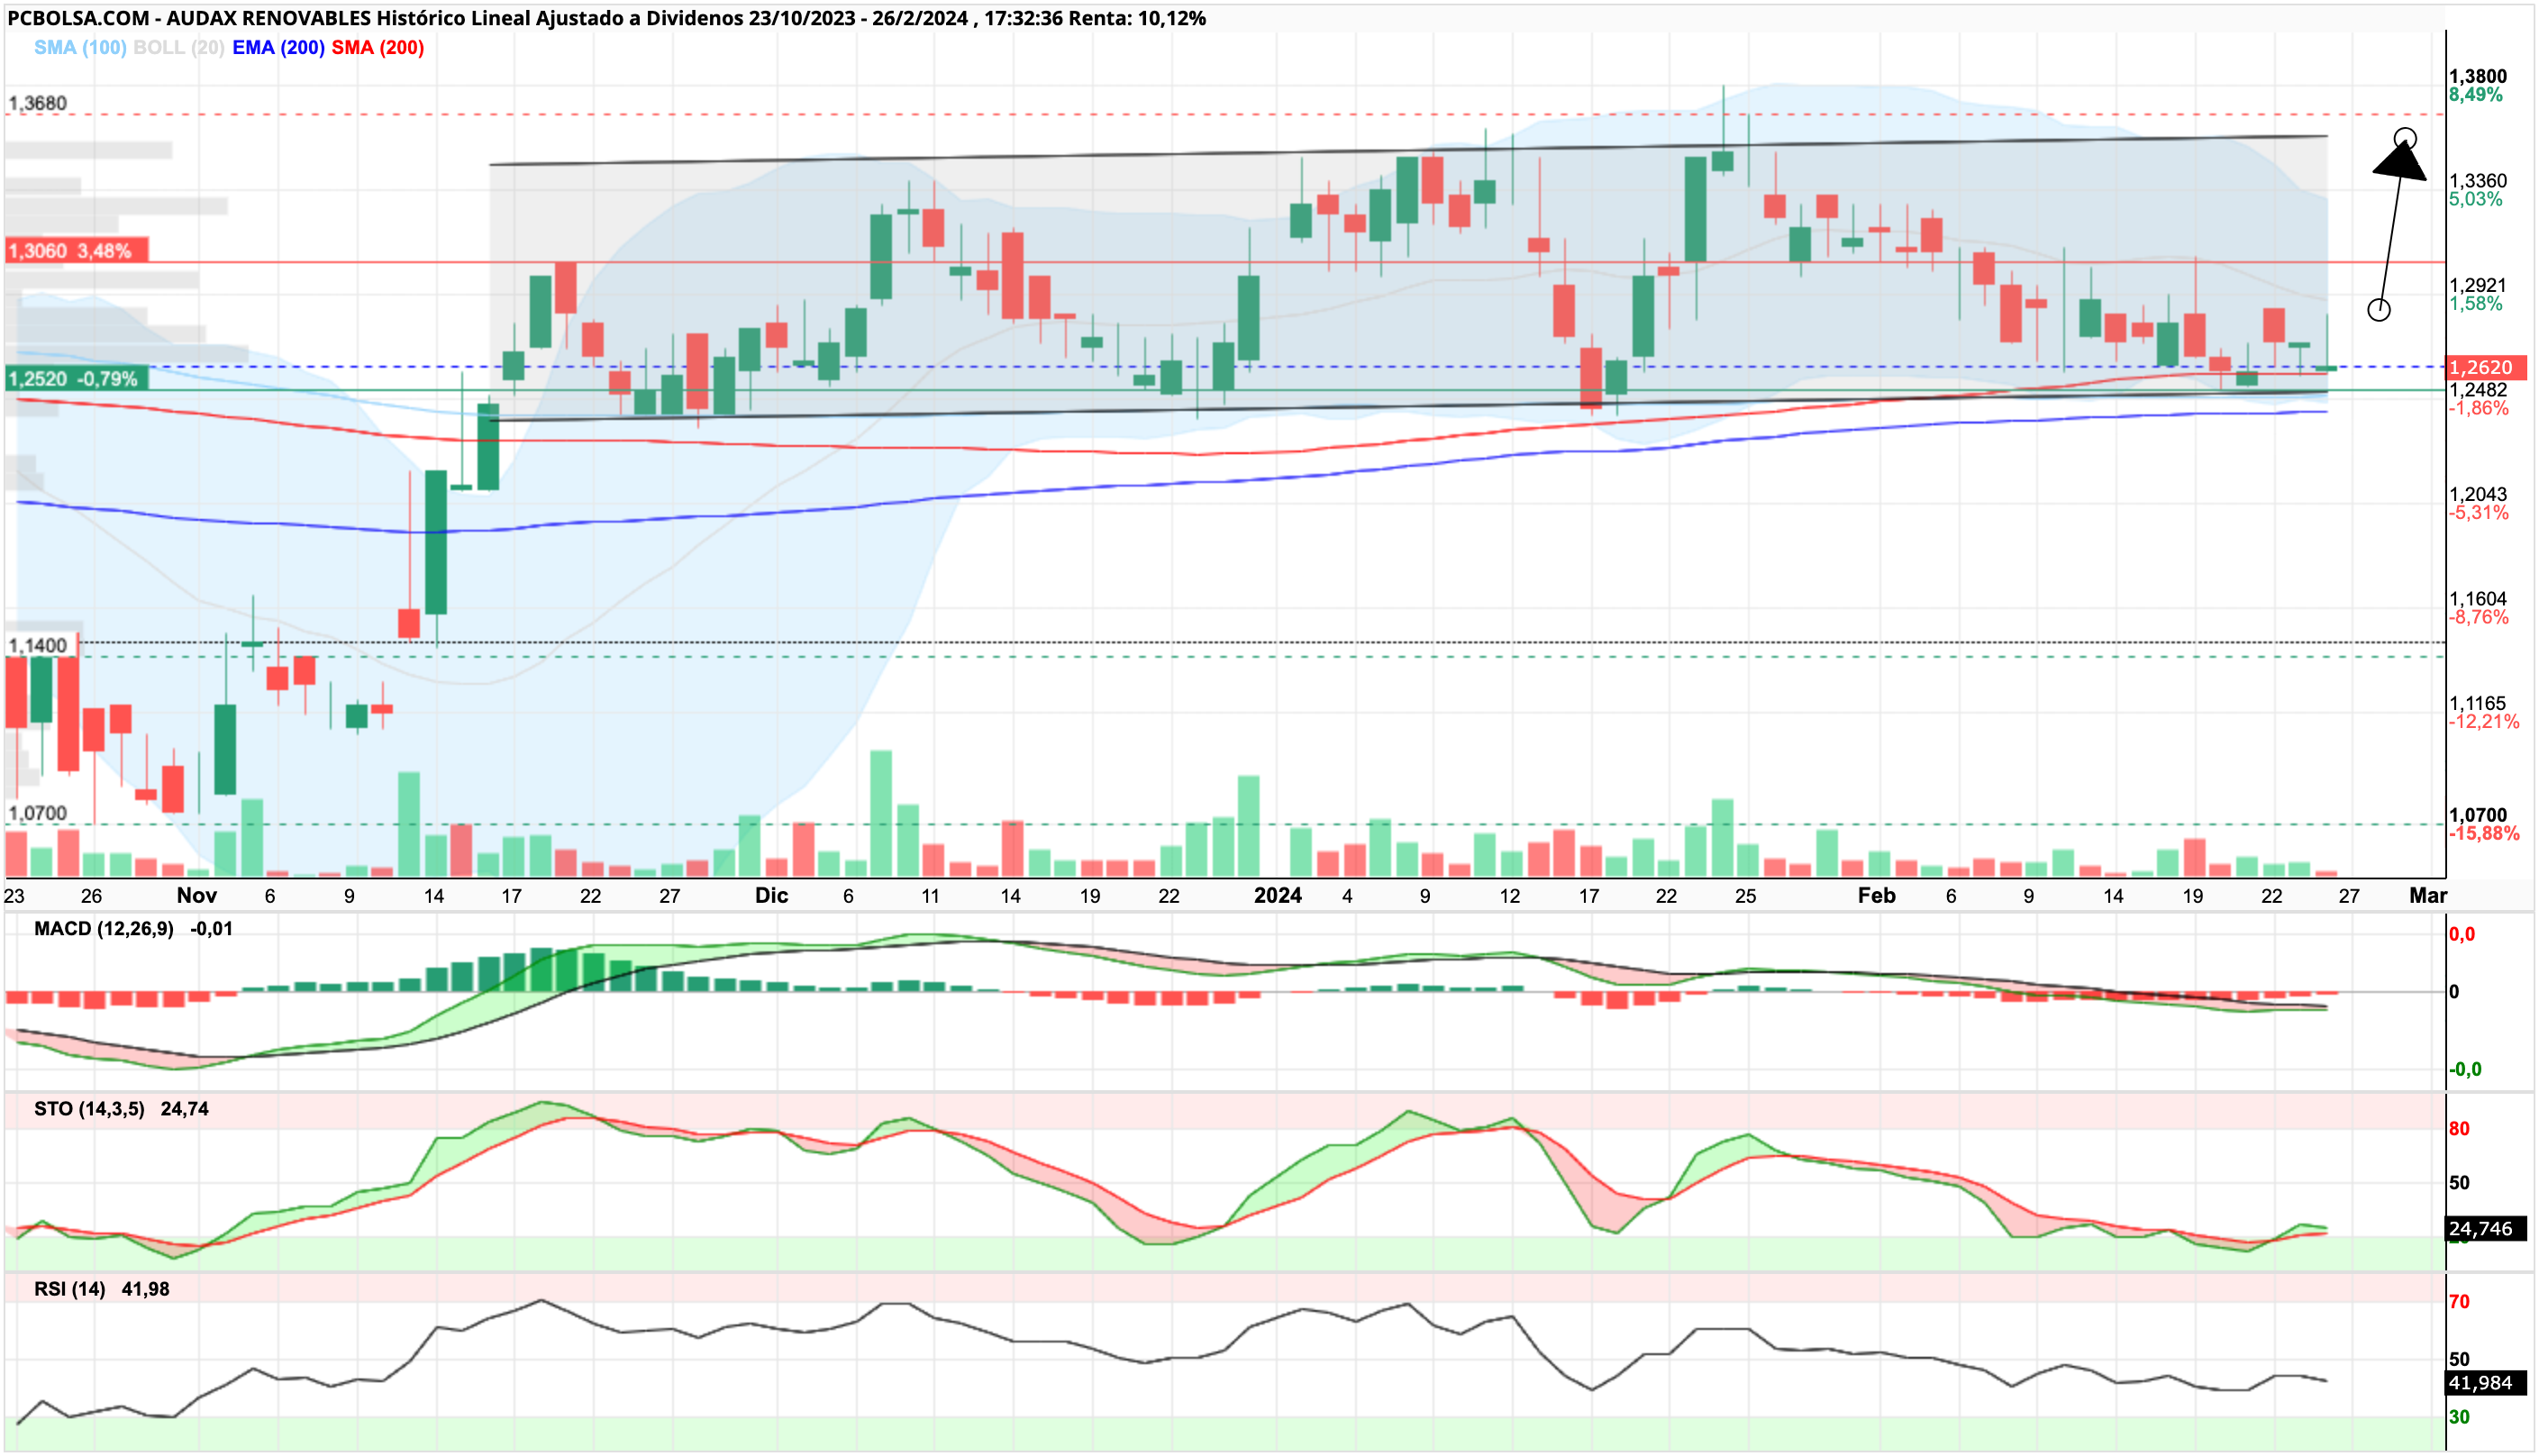
Task: Click the 1,2921 price axis label
Action: 2477,285
